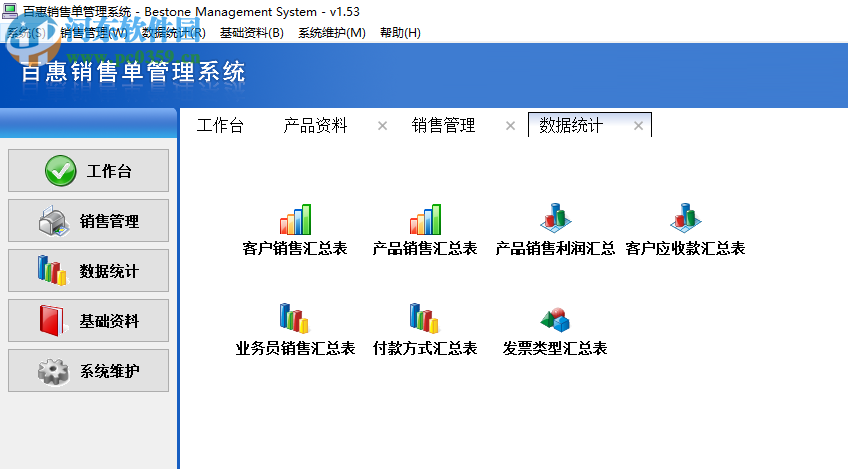
Task: Open the 销售管理(W) menu
Action: (94, 33)
